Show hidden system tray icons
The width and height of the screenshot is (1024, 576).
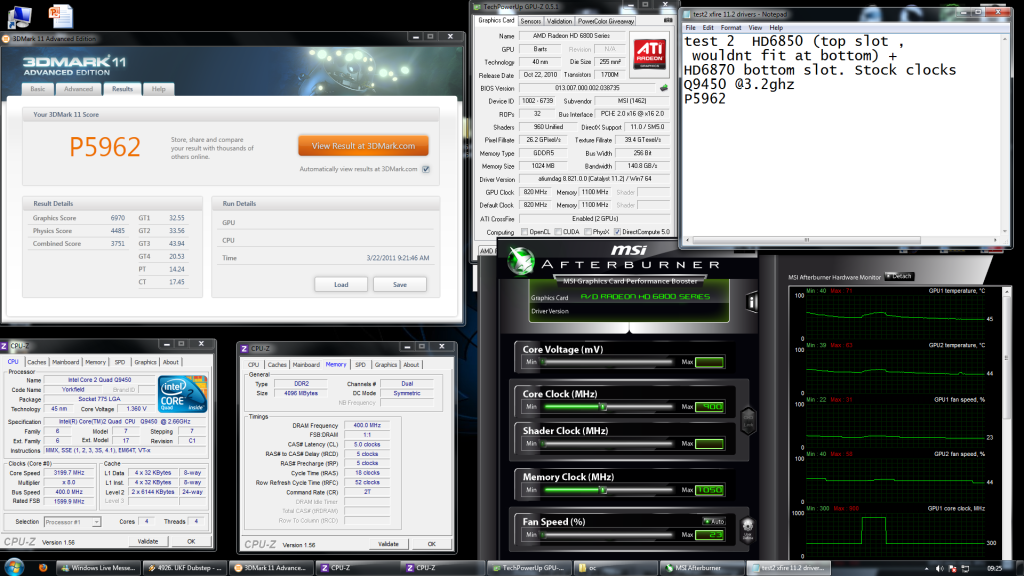926,569
